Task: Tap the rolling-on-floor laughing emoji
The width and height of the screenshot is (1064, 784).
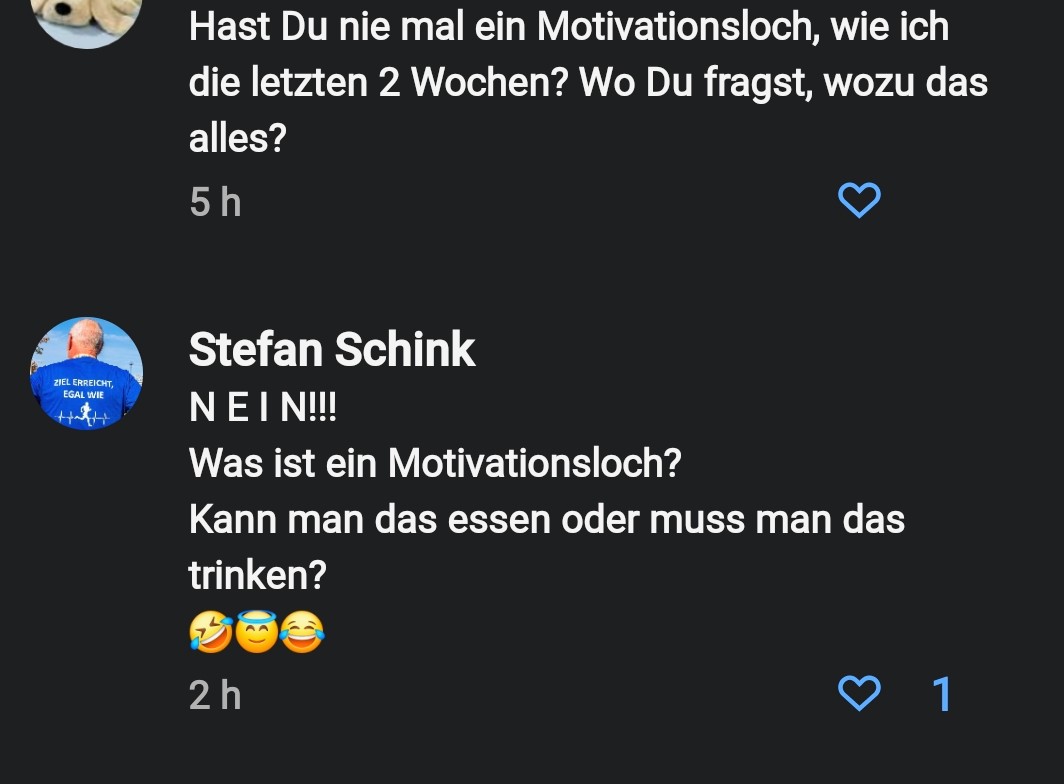Action: (210, 634)
